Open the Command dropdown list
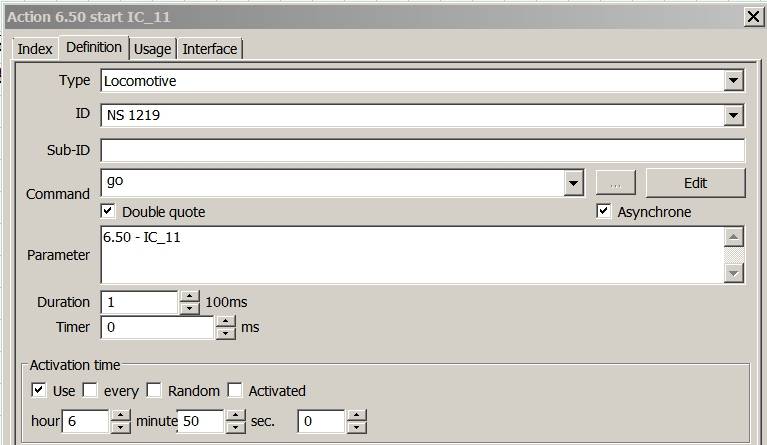The width and height of the screenshot is (767, 445). point(573,183)
